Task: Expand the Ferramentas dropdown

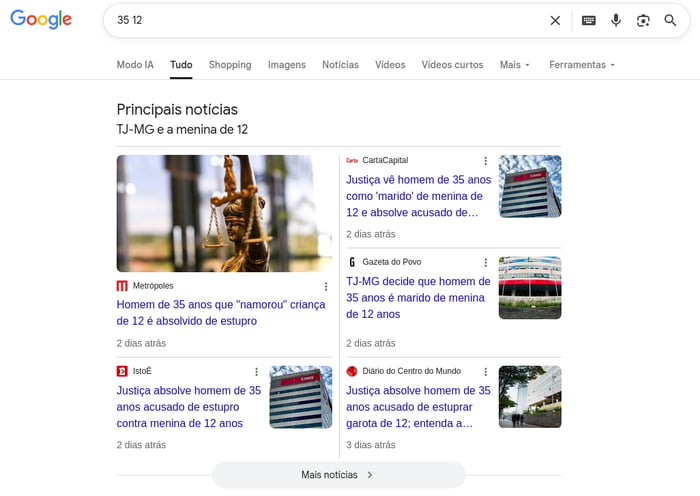Action: click(582, 65)
